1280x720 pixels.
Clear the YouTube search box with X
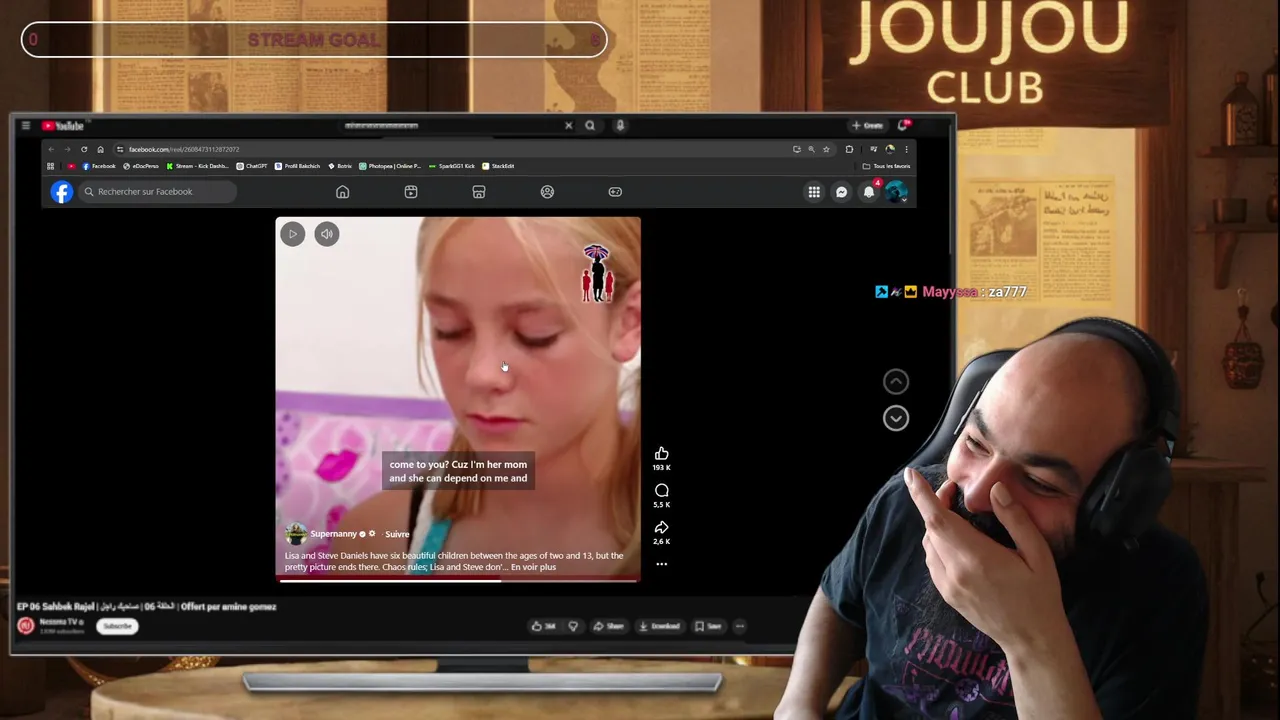[569, 126]
